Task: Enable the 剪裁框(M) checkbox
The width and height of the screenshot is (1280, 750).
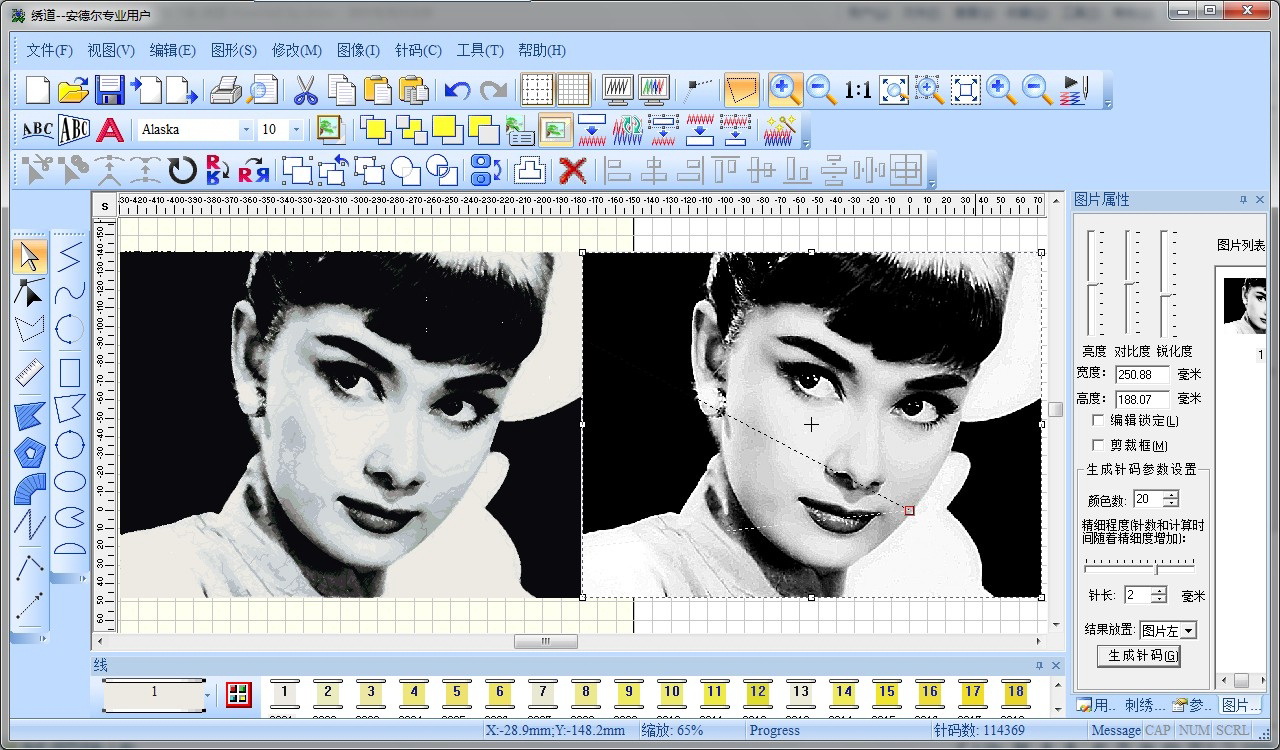Action: pos(1099,445)
